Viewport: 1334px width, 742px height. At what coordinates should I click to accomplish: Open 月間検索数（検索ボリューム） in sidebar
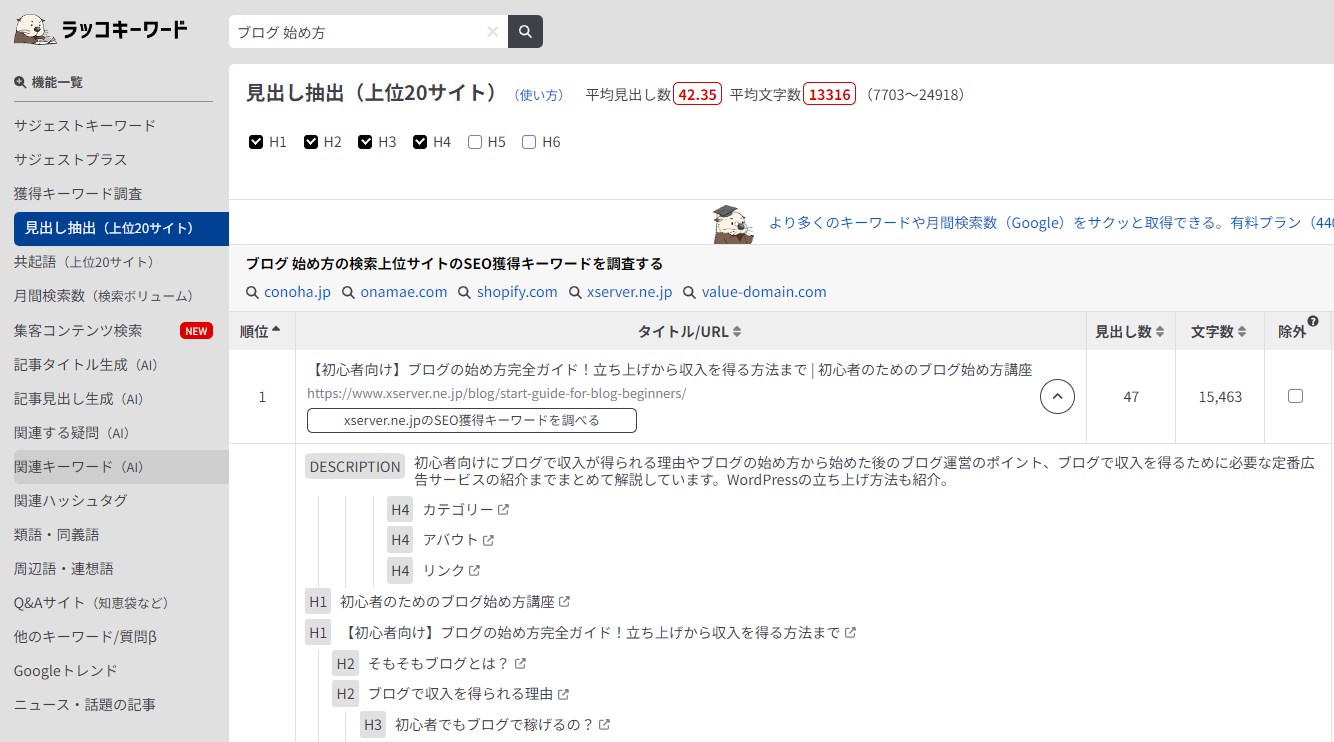(x=103, y=296)
